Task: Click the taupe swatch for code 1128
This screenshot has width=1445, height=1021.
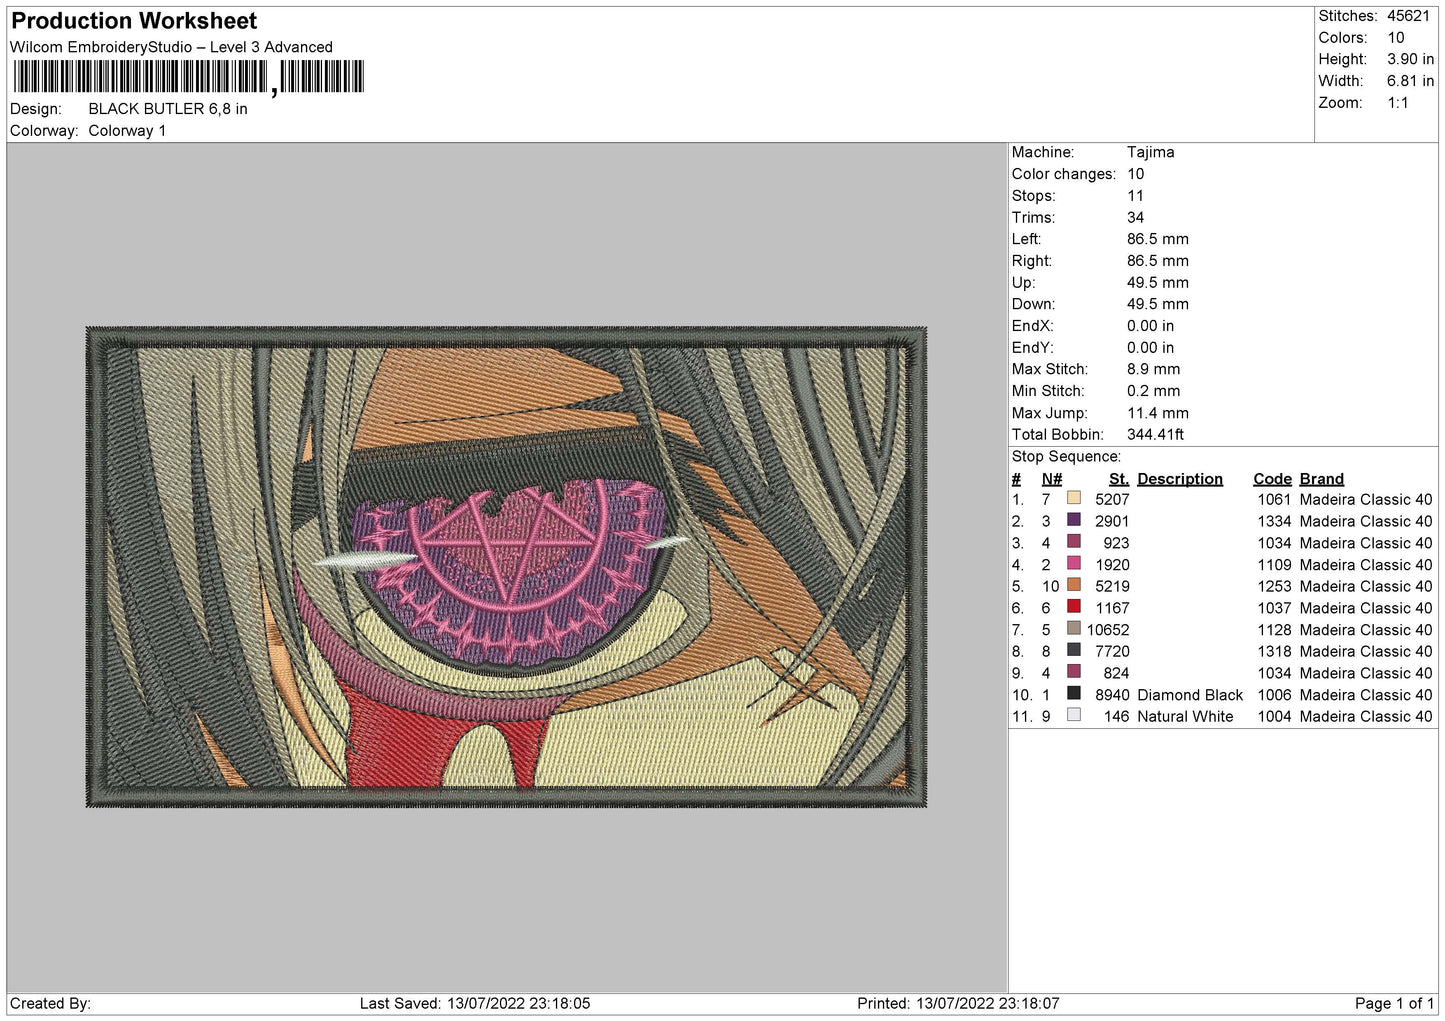Action: point(1074,629)
